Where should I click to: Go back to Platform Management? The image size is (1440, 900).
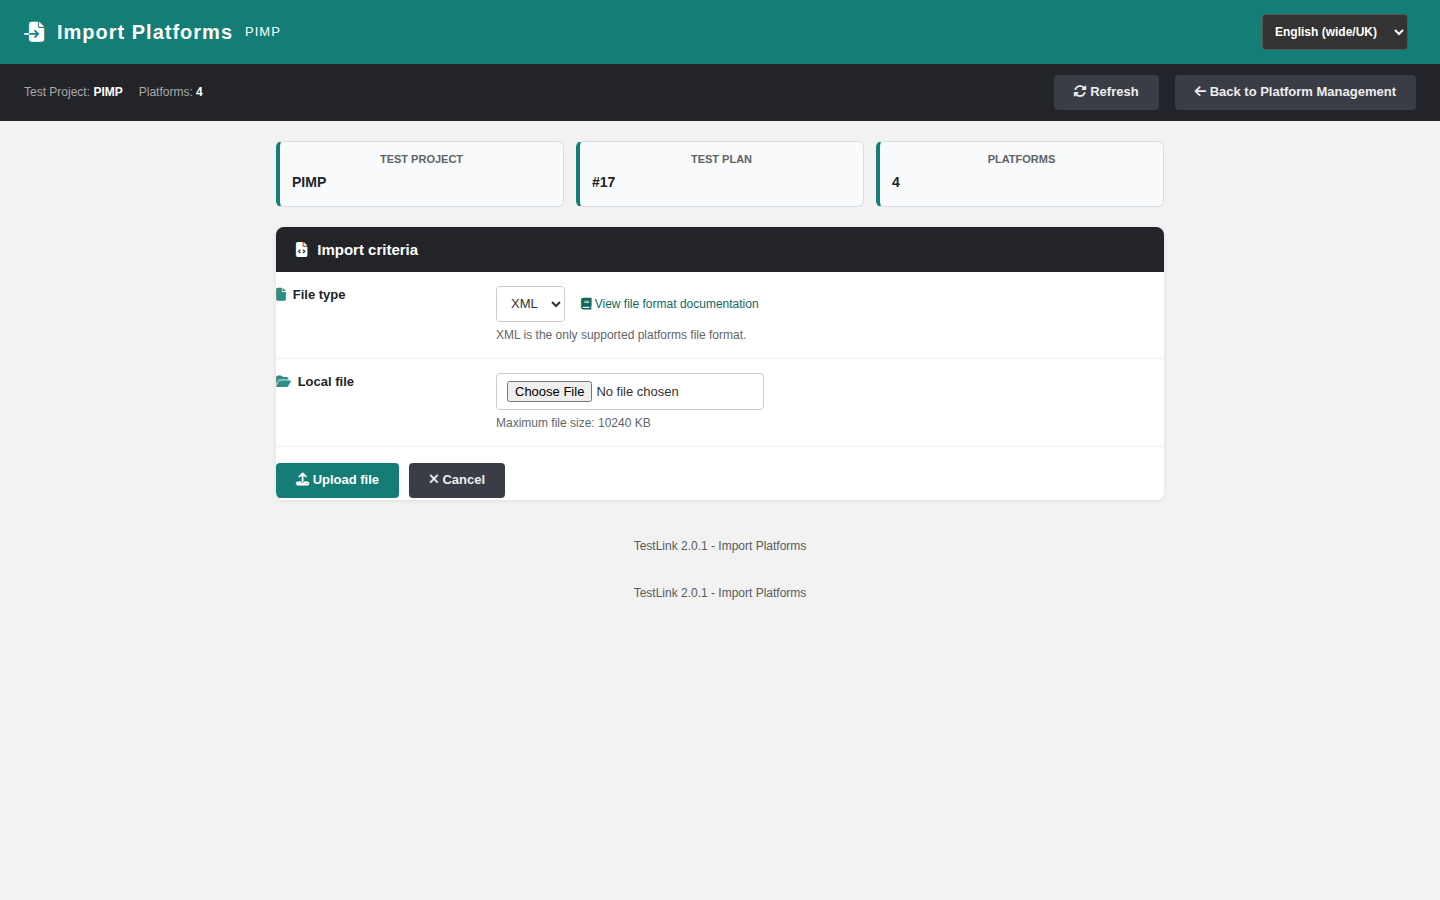[x=1295, y=92]
